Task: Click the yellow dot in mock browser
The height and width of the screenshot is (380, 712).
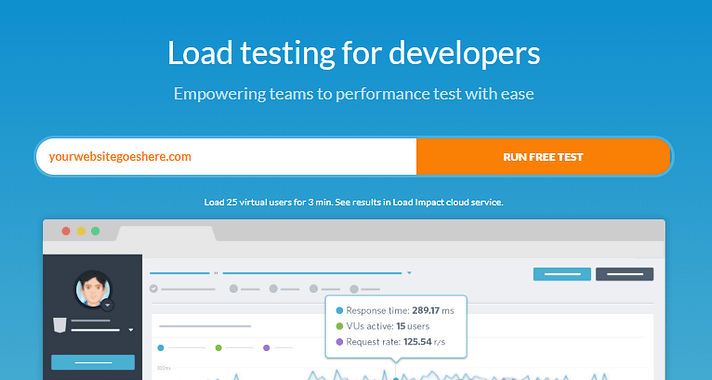Action: (81, 231)
